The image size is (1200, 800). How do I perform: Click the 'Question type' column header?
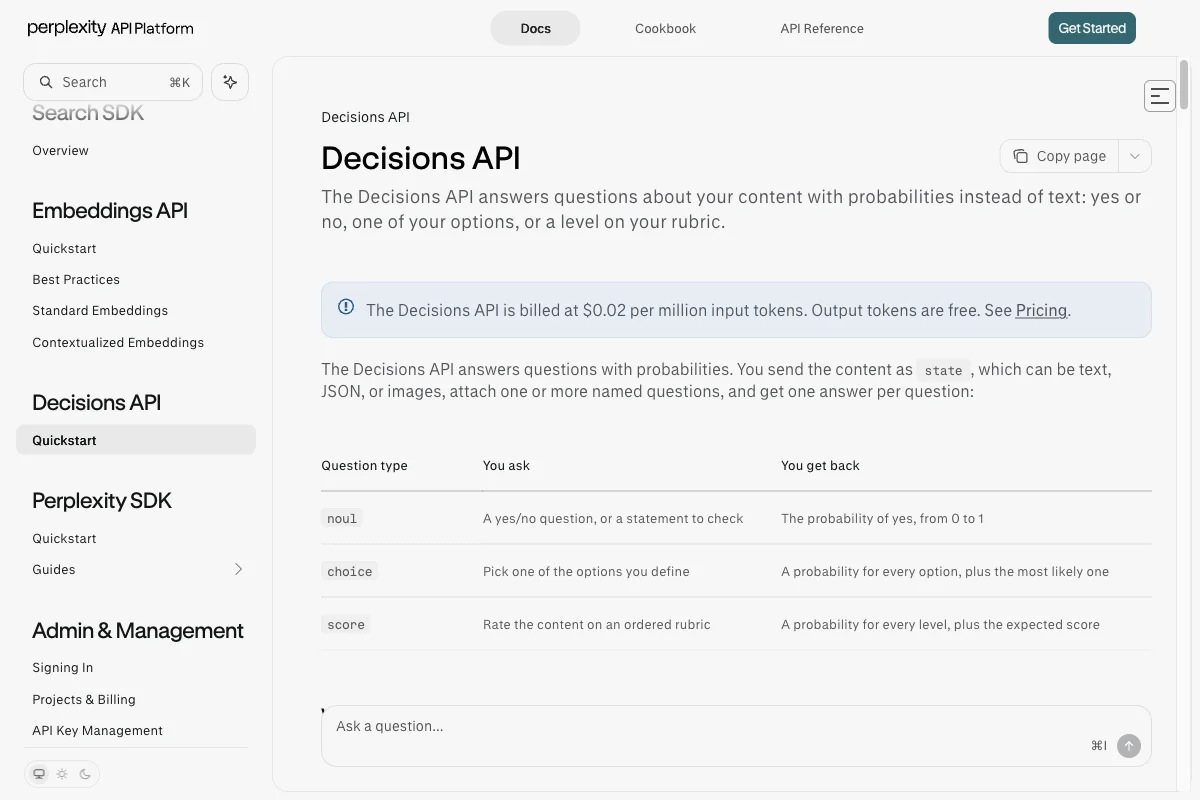364,465
